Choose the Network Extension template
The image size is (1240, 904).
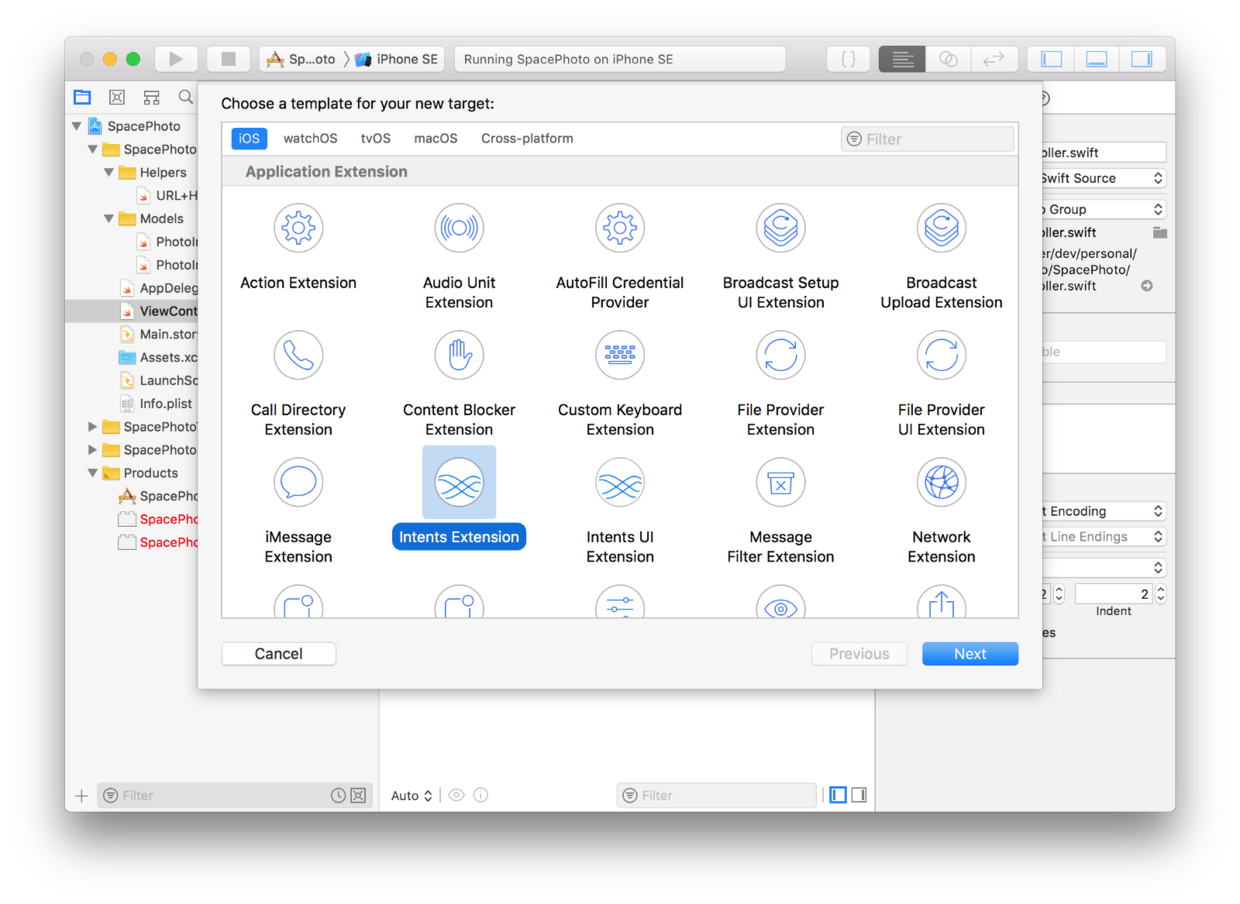click(x=941, y=482)
